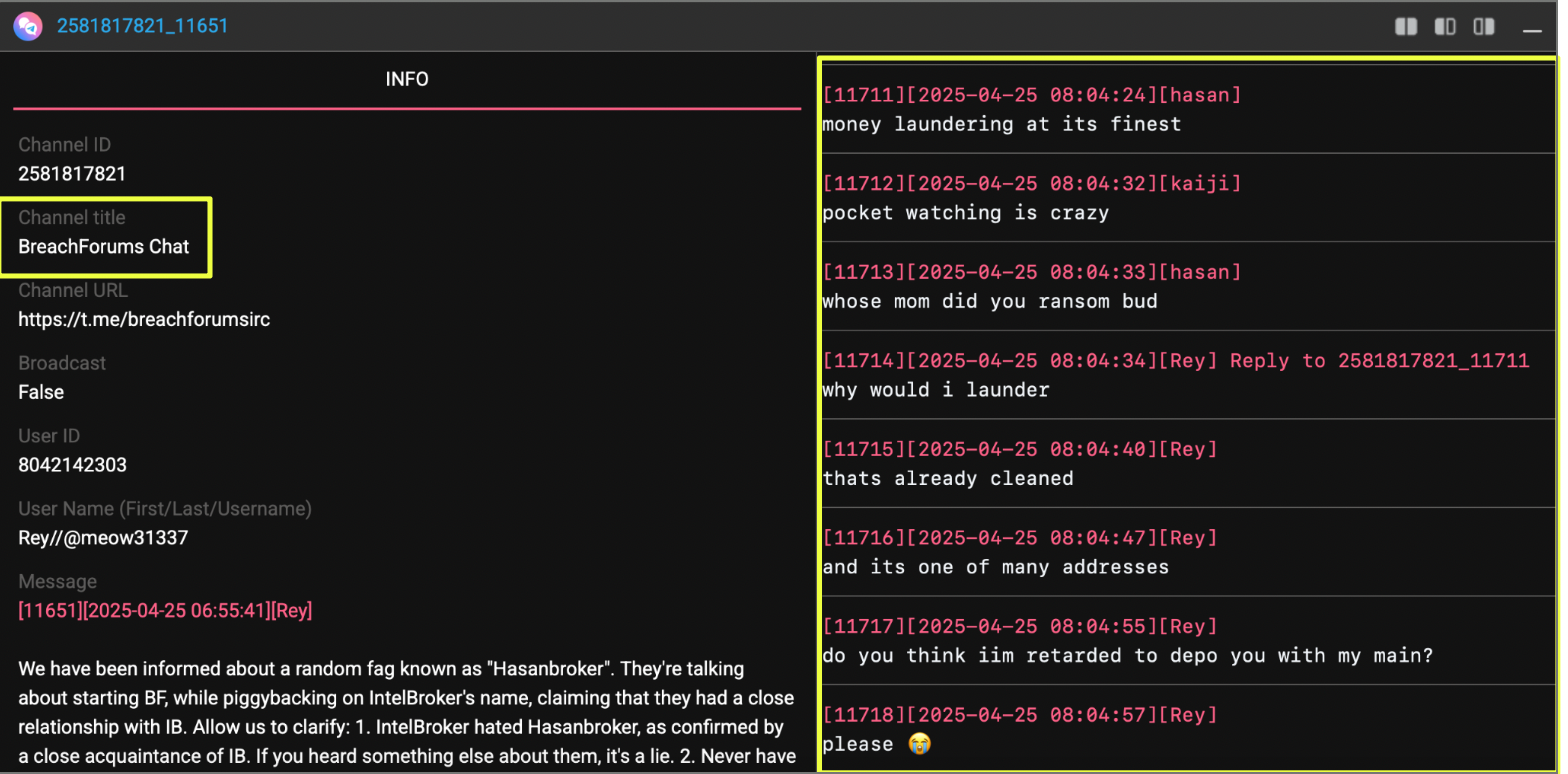Click message 11718 with crying emoji

click(875, 744)
